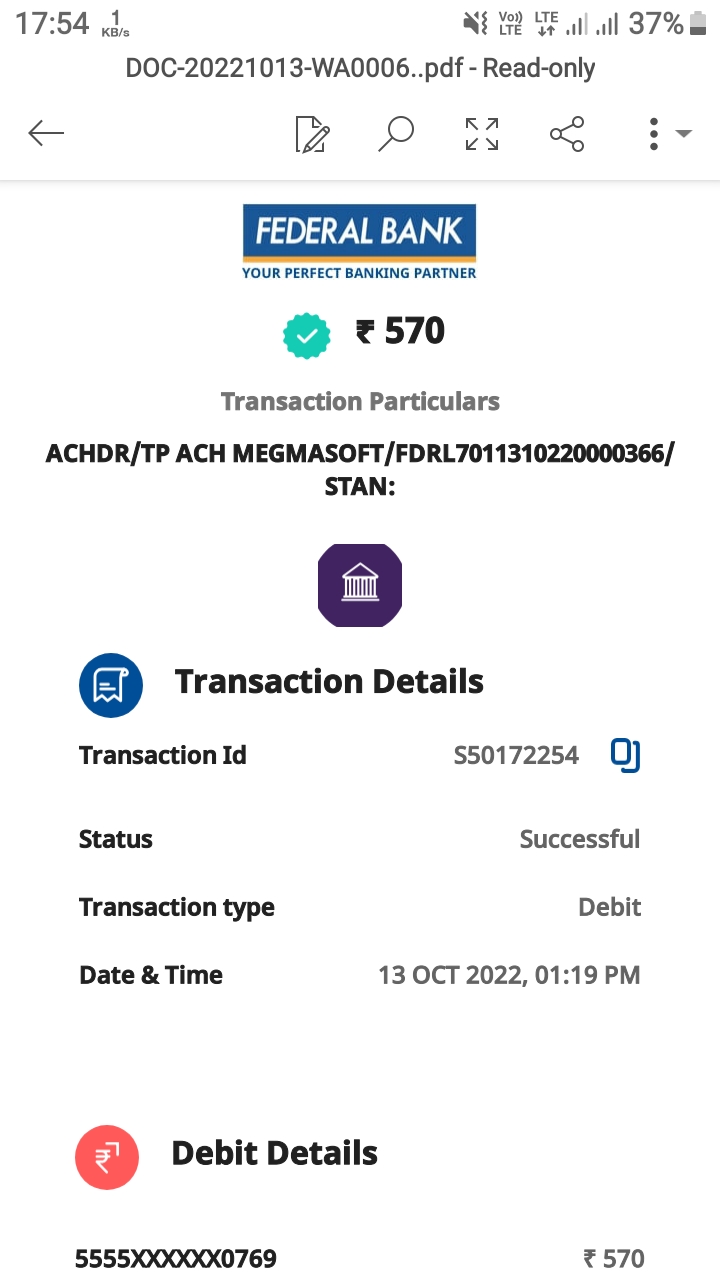Open the three-dot more options menu
This screenshot has height=1280, width=720.
click(654, 133)
